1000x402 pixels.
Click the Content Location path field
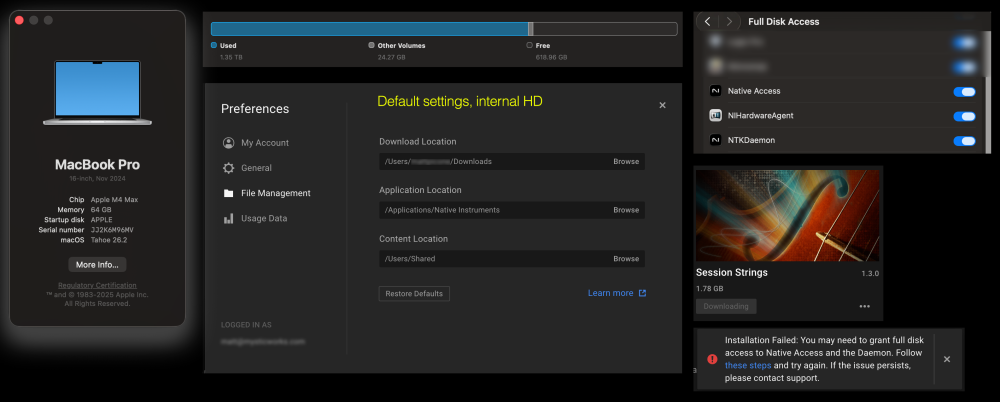pyautogui.click(x=511, y=258)
